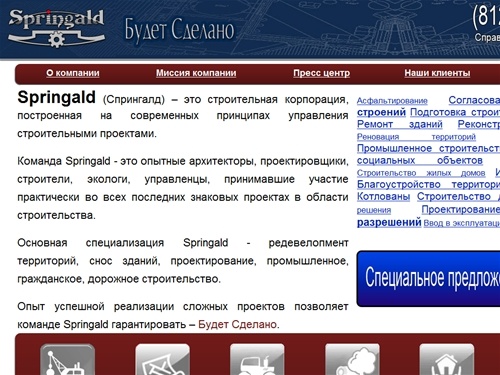This screenshot has width=500, height=375.
Task: Open the Строительство жилых домов link
Action: tap(421, 173)
